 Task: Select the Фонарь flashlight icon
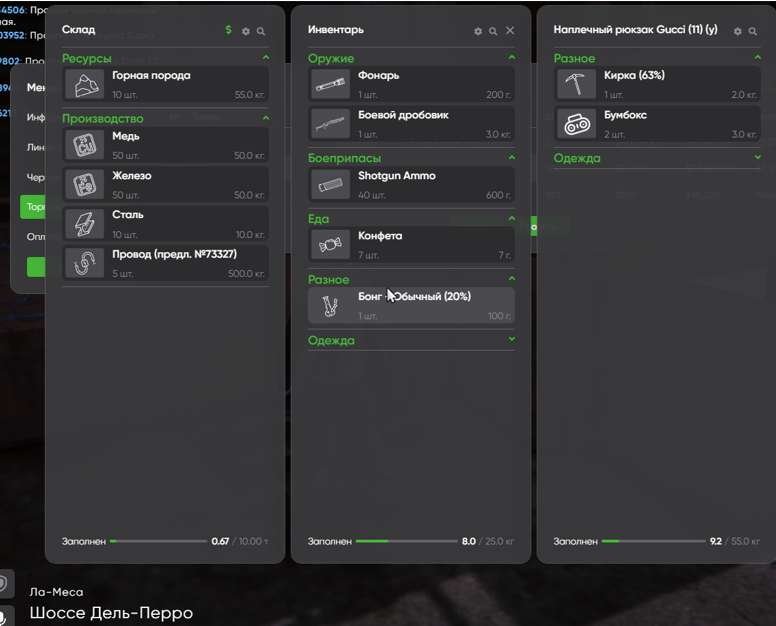point(331,85)
